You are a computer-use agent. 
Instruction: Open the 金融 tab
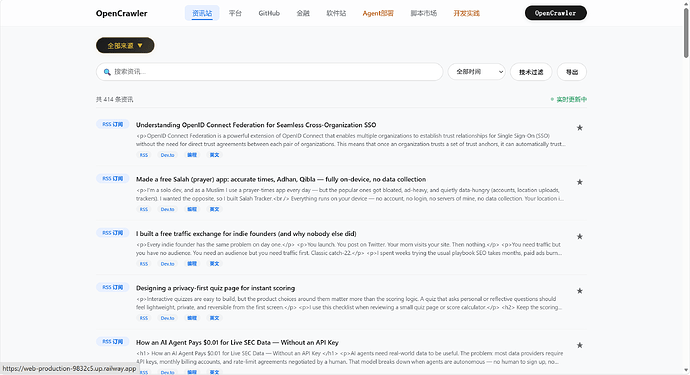tap(303, 13)
